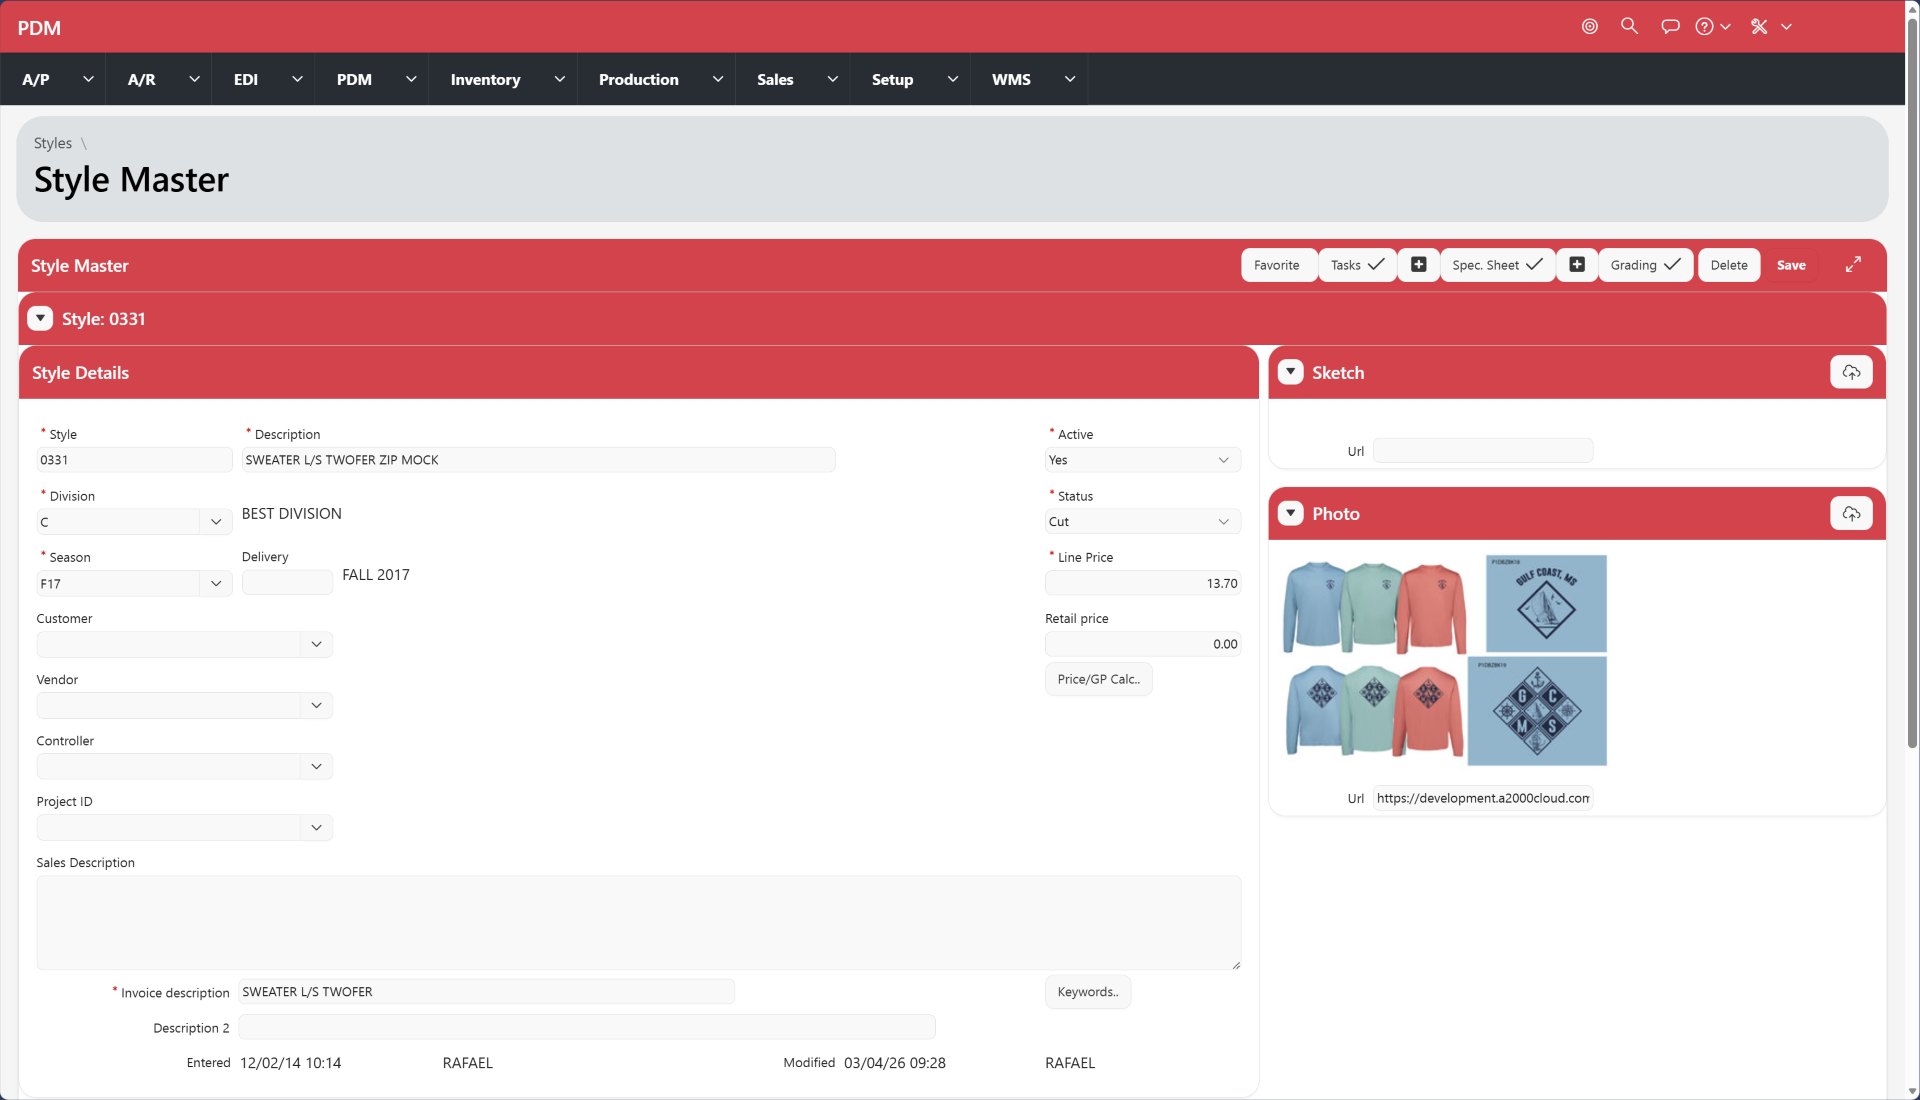Screen dimensions: 1920x1100
Task: Click the Grading button
Action: pos(1645,265)
